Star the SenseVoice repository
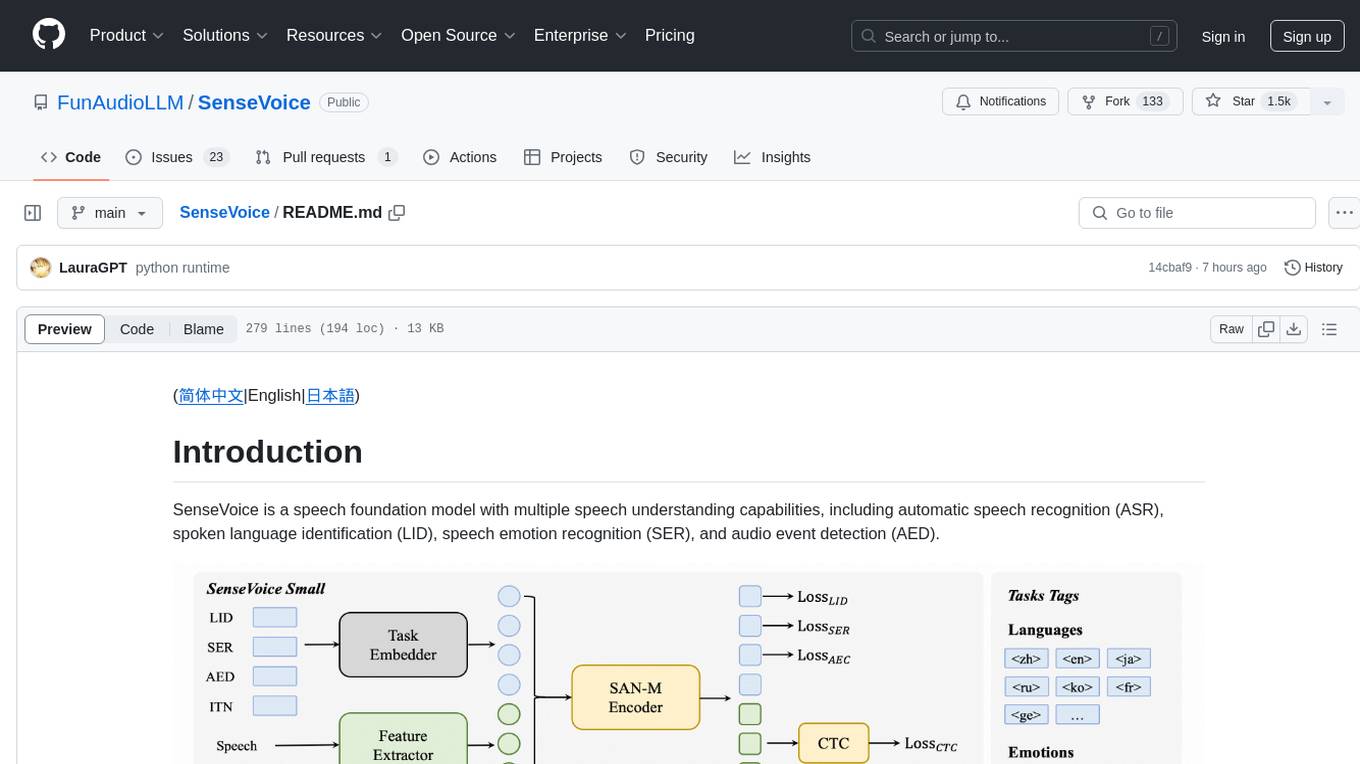 coord(1250,101)
